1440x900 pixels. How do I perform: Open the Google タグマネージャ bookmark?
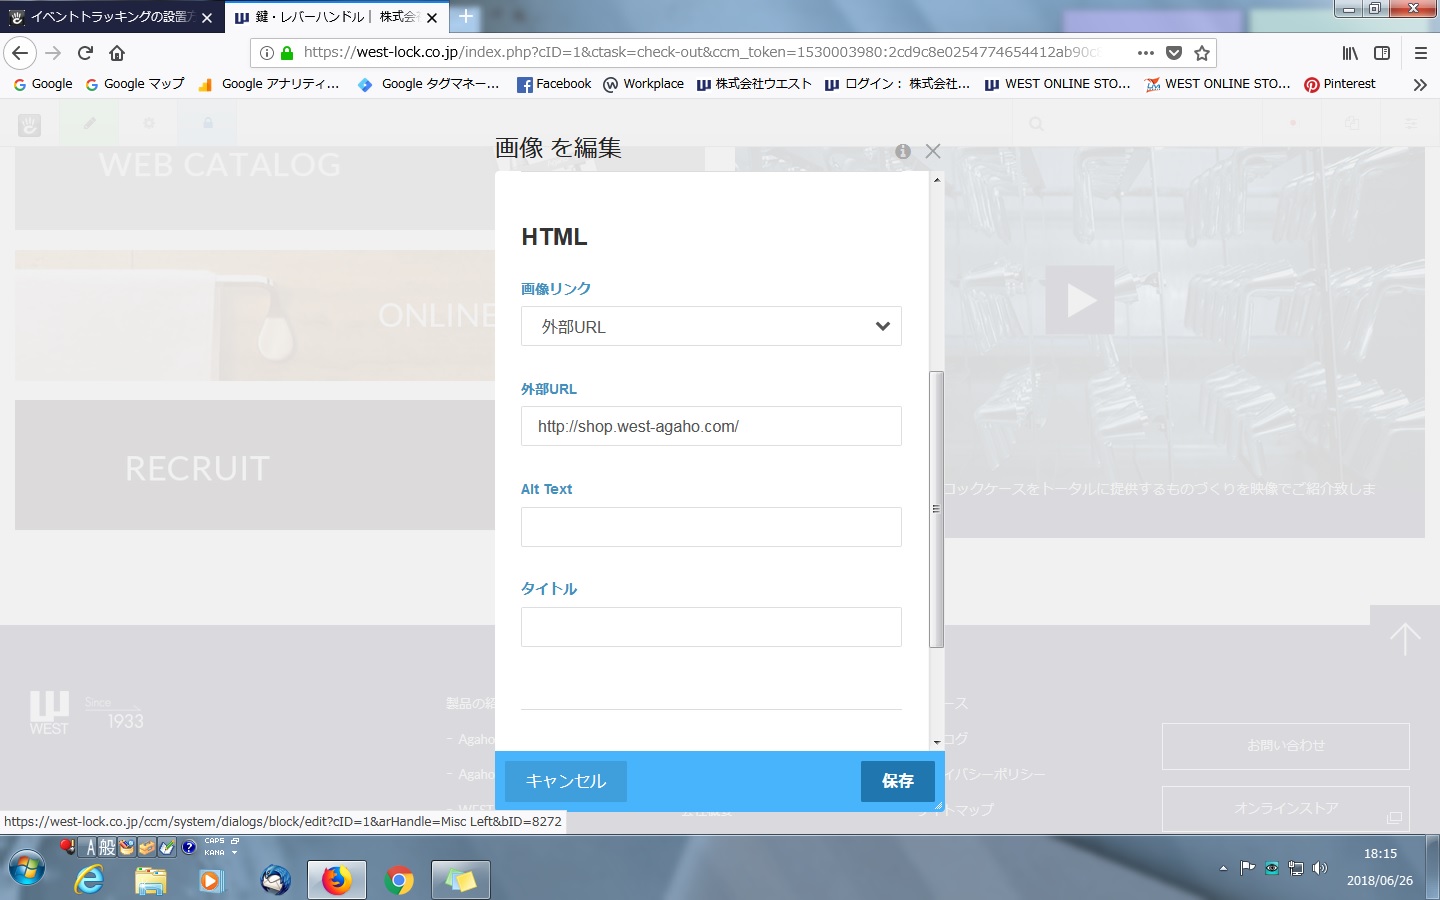(x=429, y=84)
